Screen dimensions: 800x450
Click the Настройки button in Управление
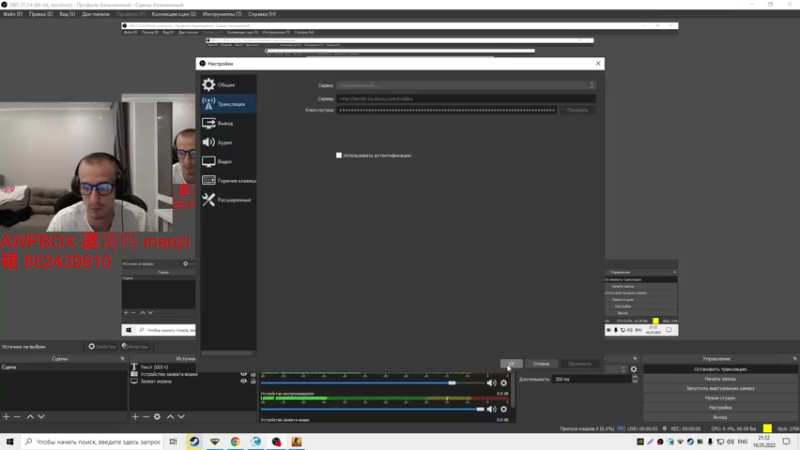coord(720,408)
